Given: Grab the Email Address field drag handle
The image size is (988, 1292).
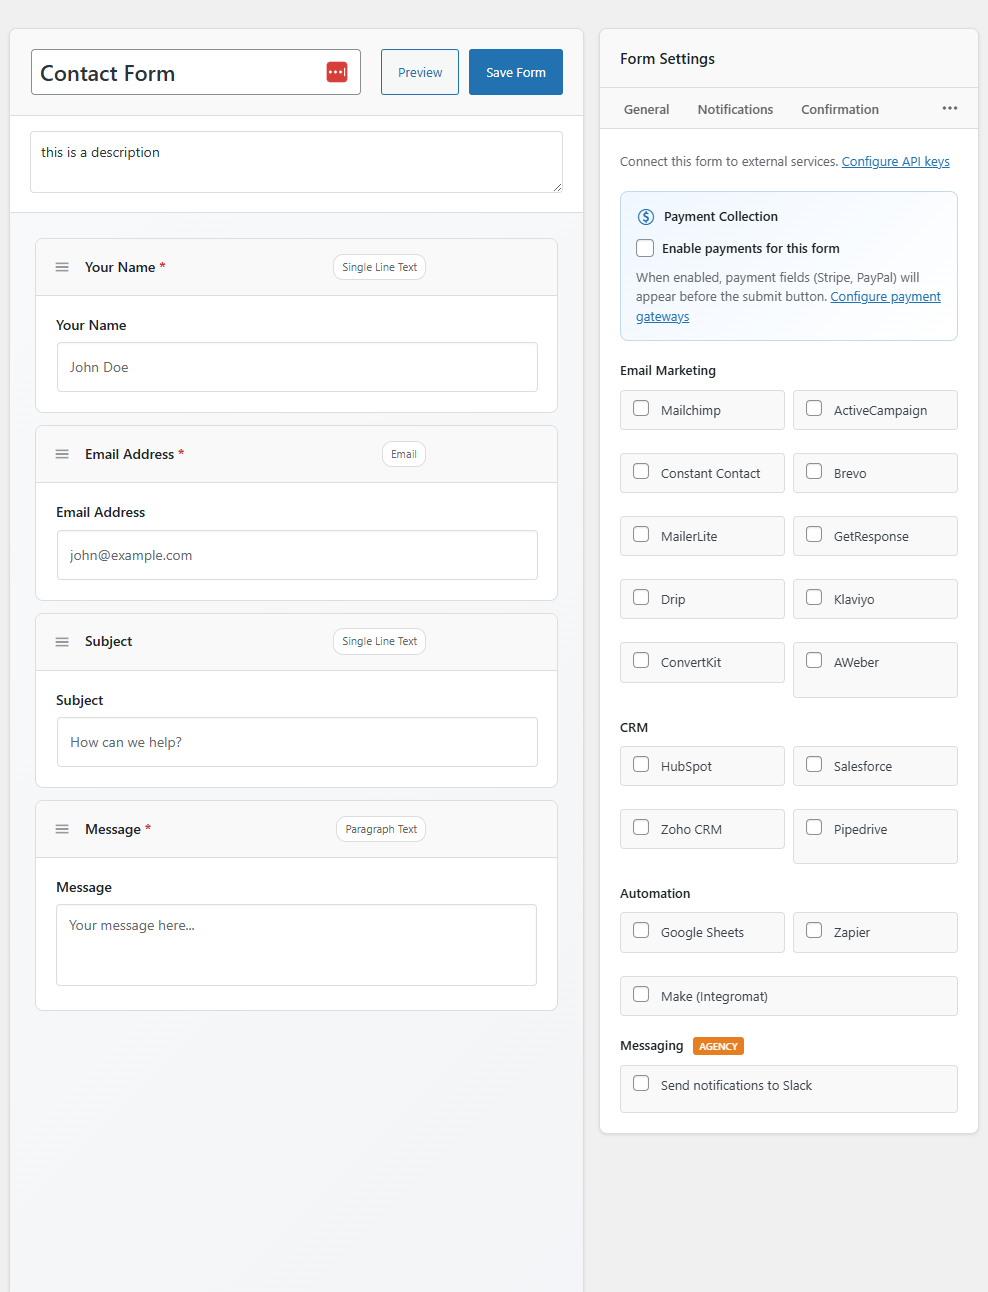Looking at the screenshot, I should pyautogui.click(x=62, y=454).
